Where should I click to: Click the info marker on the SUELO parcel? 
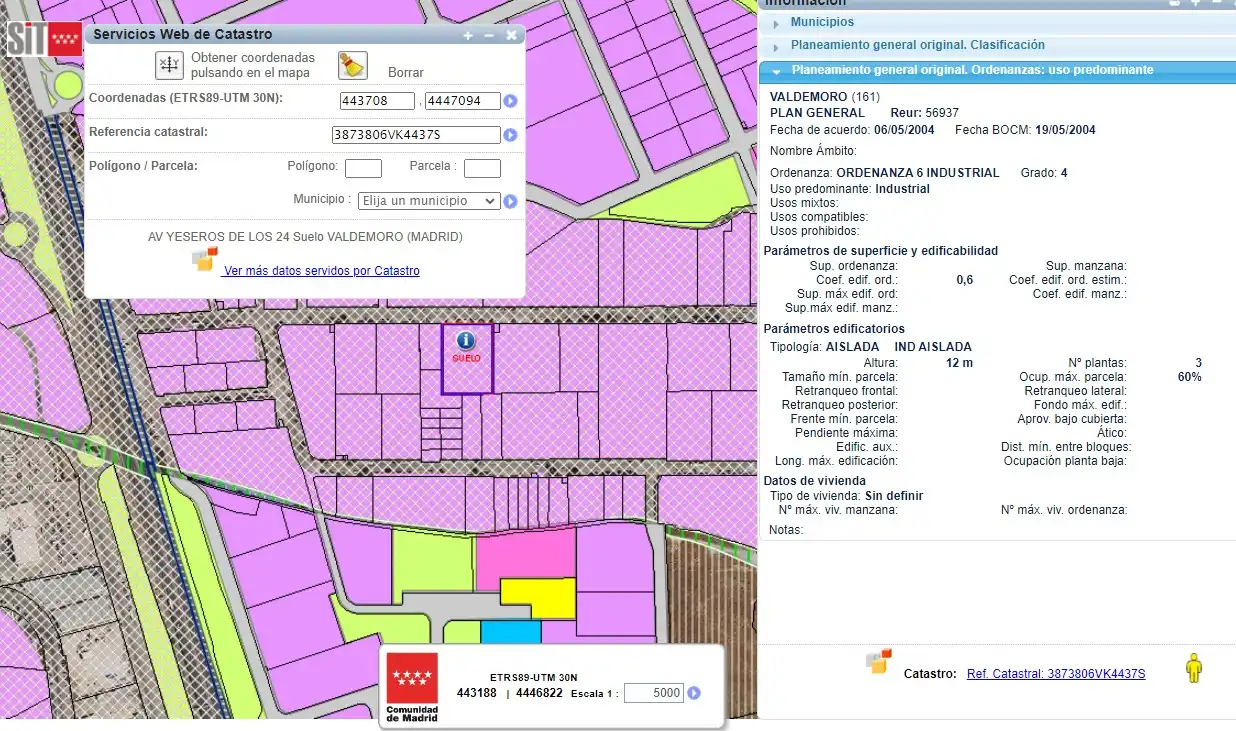466,340
